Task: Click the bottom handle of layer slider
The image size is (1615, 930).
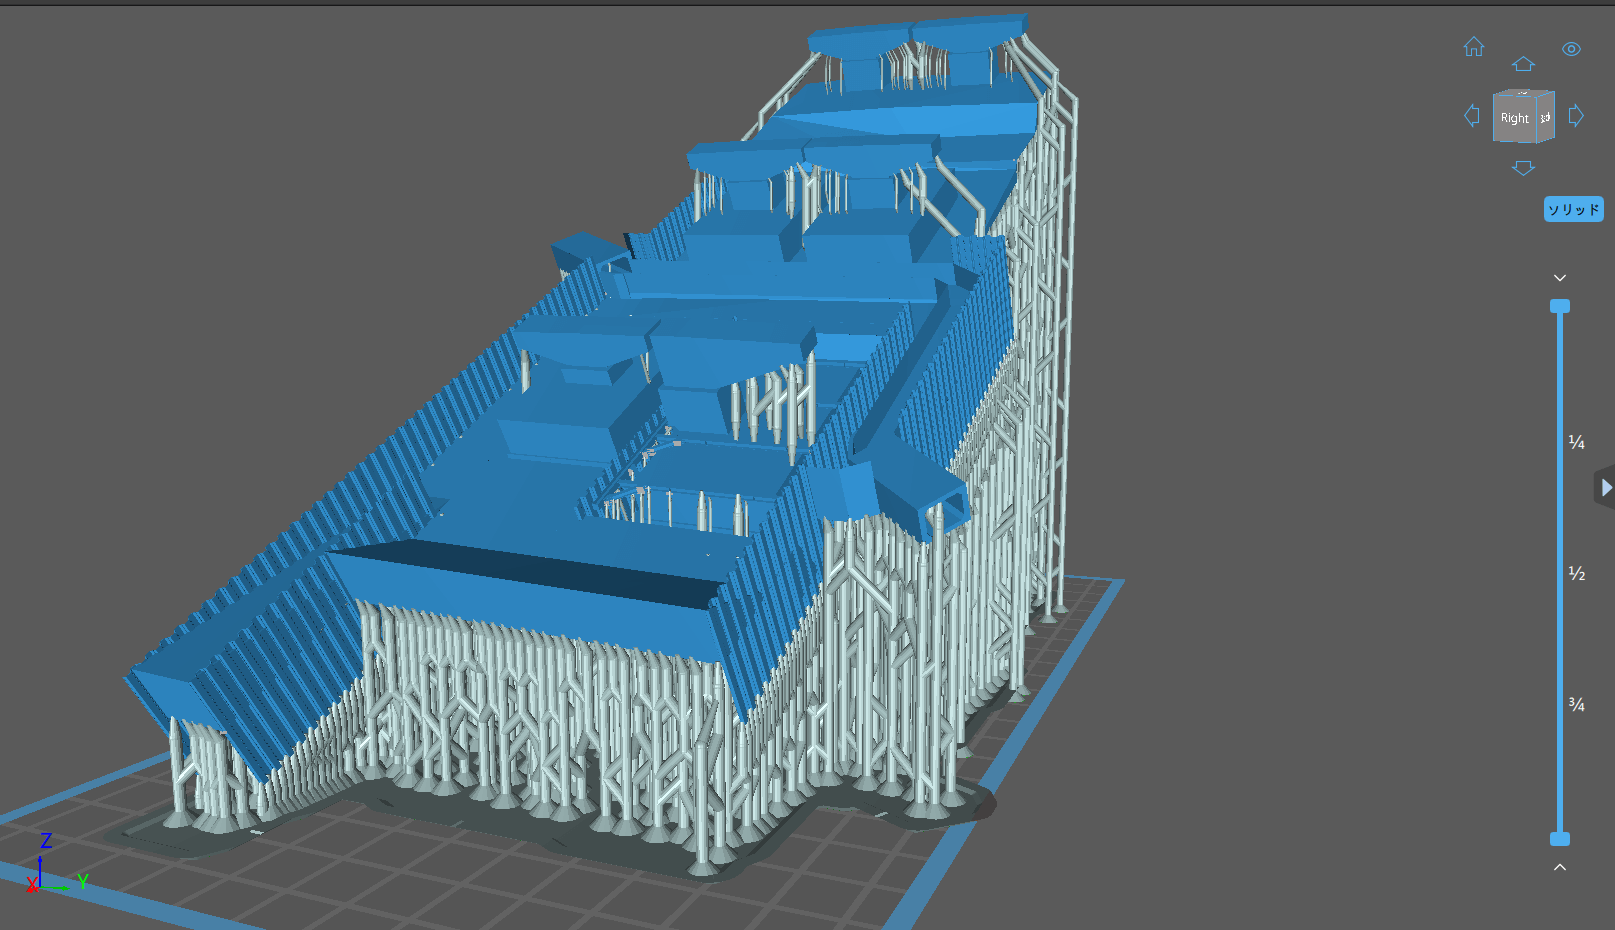Action: (x=1559, y=839)
